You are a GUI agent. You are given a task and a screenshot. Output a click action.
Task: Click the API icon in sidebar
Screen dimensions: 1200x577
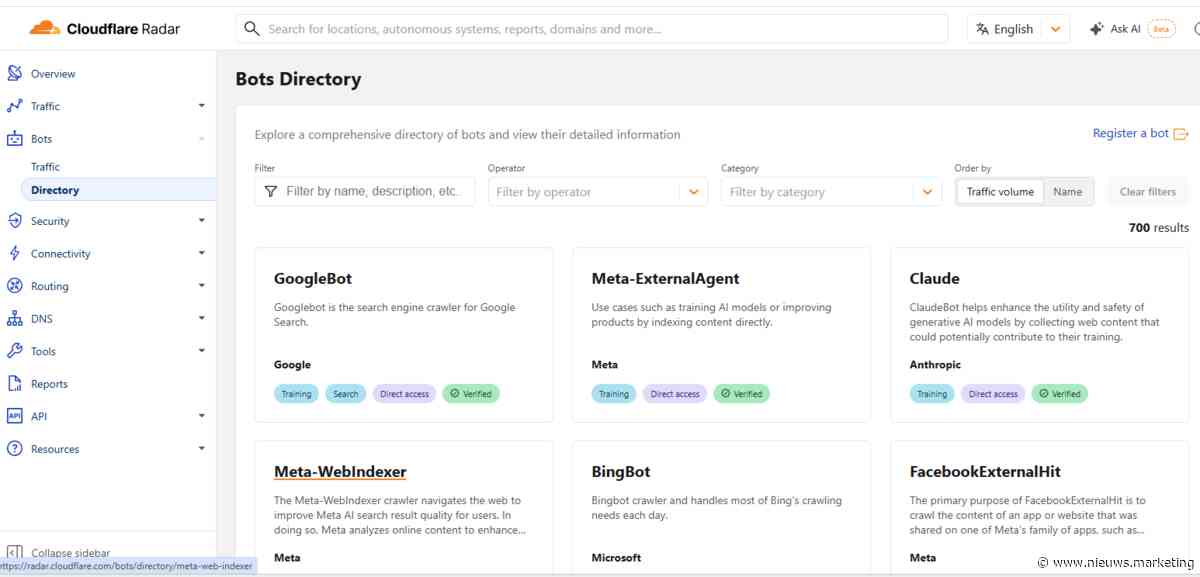click(x=14, y=416)
